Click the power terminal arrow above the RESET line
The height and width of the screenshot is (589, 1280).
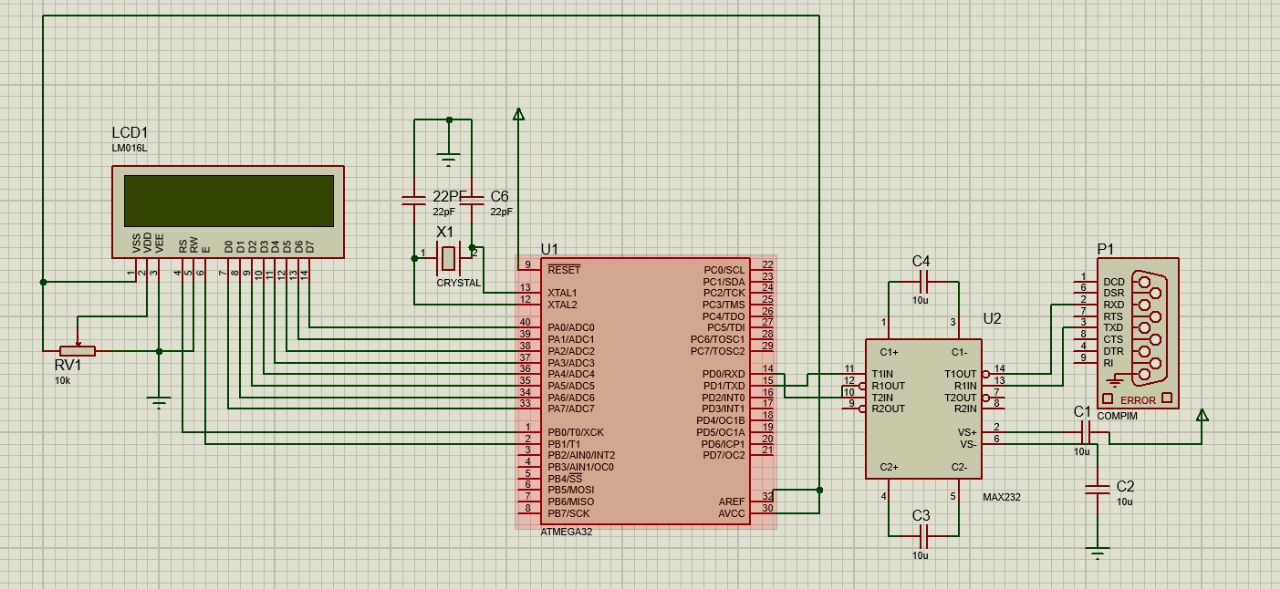pos(518,113)
